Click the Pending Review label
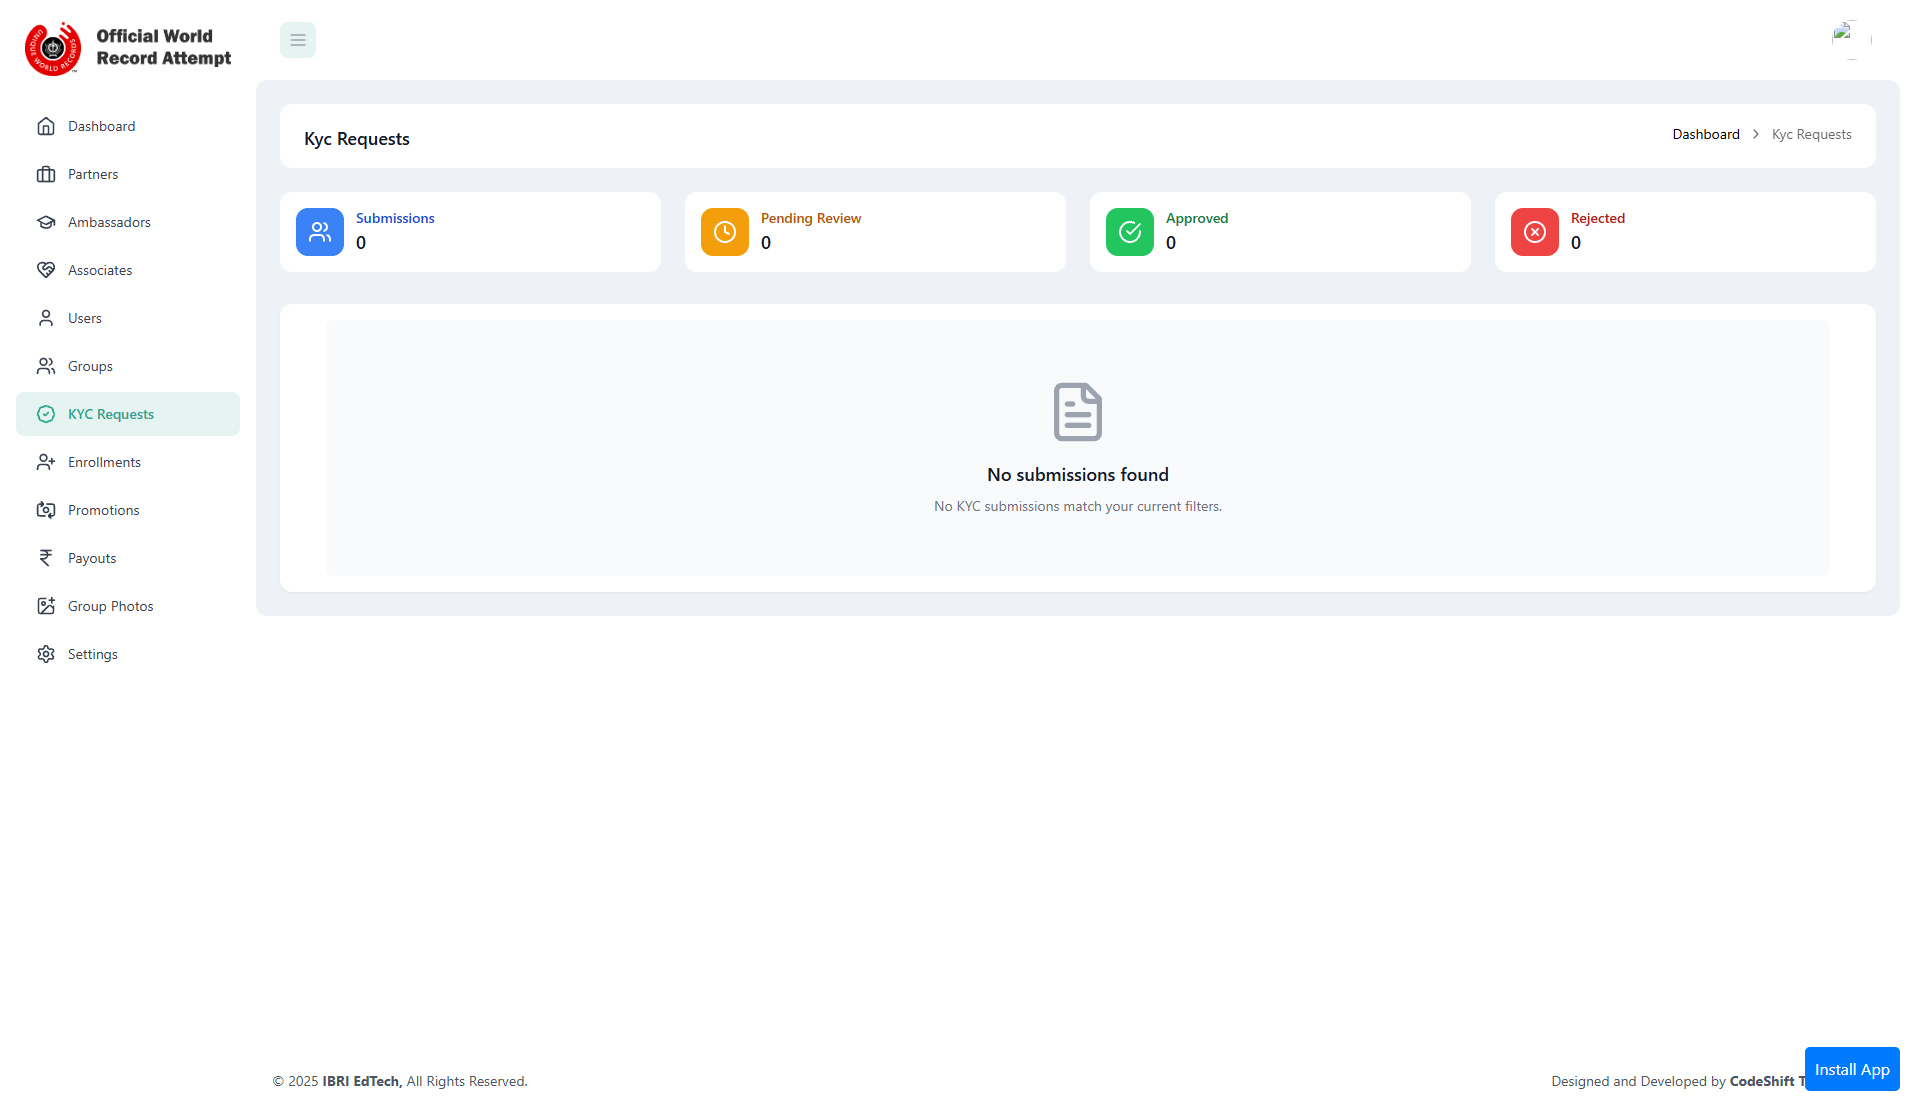This screenshot has width=1920, height=1111. [810, 218]
